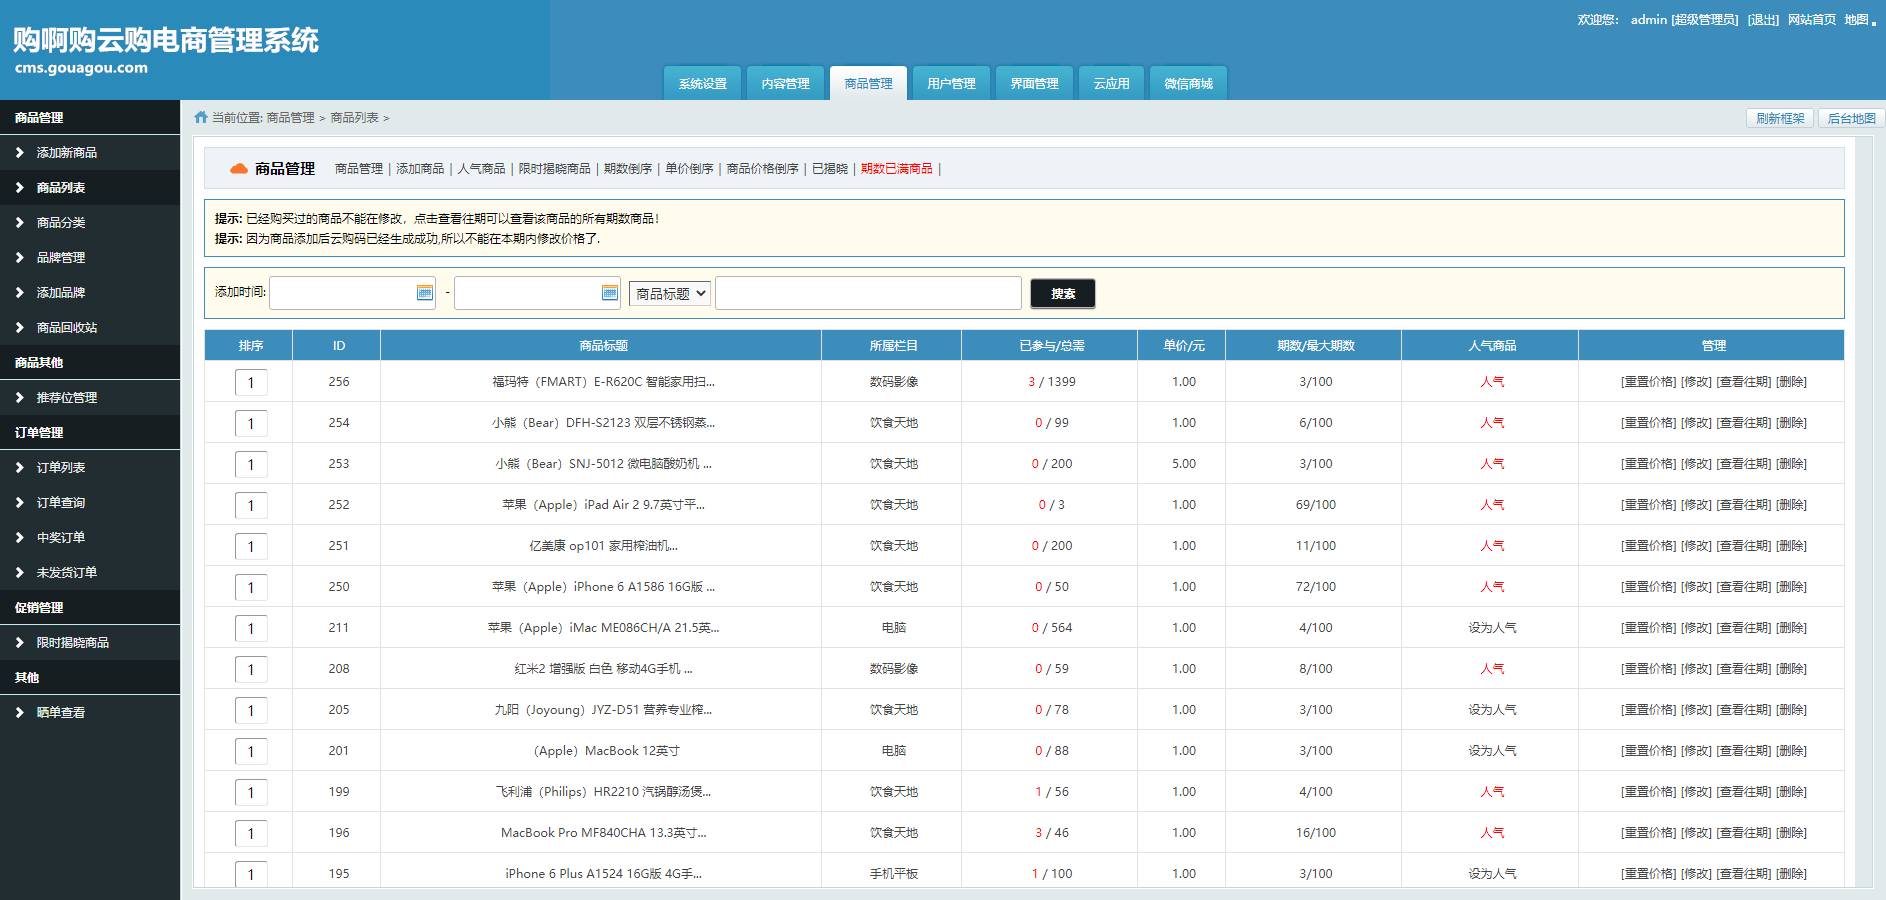1886x900 pixels.
Task: Click the 退出 logout link
Action: pyautogui.click(x=1763, y=20)
